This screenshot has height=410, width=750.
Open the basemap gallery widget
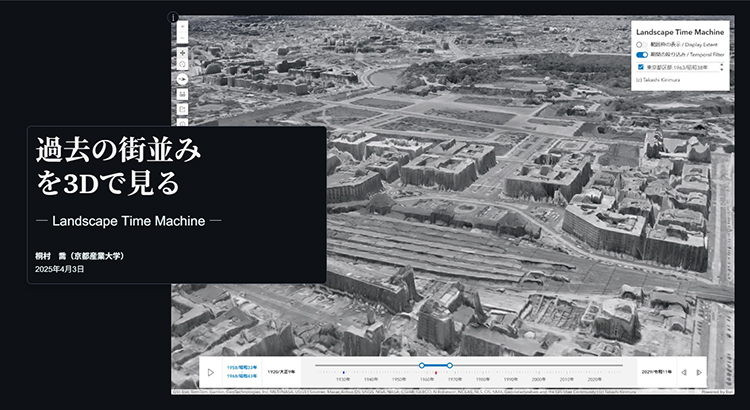[x=182, y=94]
